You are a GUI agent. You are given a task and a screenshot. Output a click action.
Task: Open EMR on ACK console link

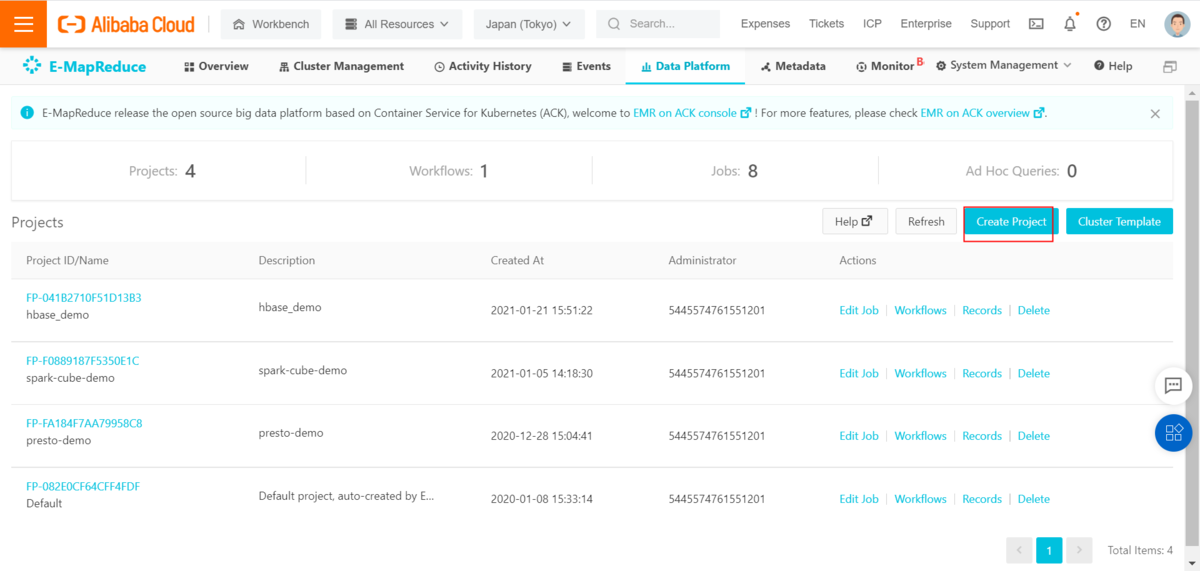pyautogui.click(x=691, y=113)
